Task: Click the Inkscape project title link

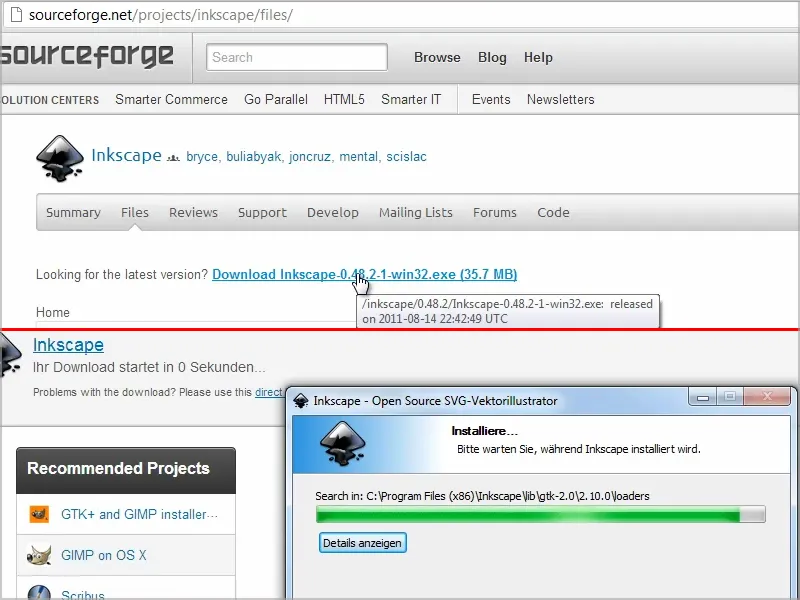Action: (127, 155)
